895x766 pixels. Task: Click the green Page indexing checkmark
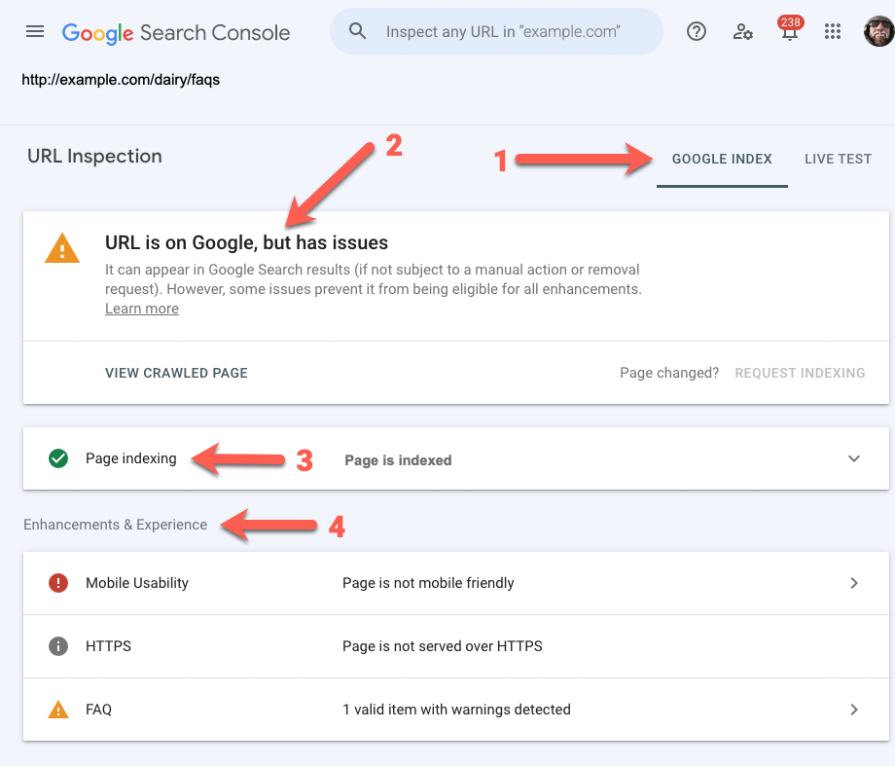[x=58, y=458]
